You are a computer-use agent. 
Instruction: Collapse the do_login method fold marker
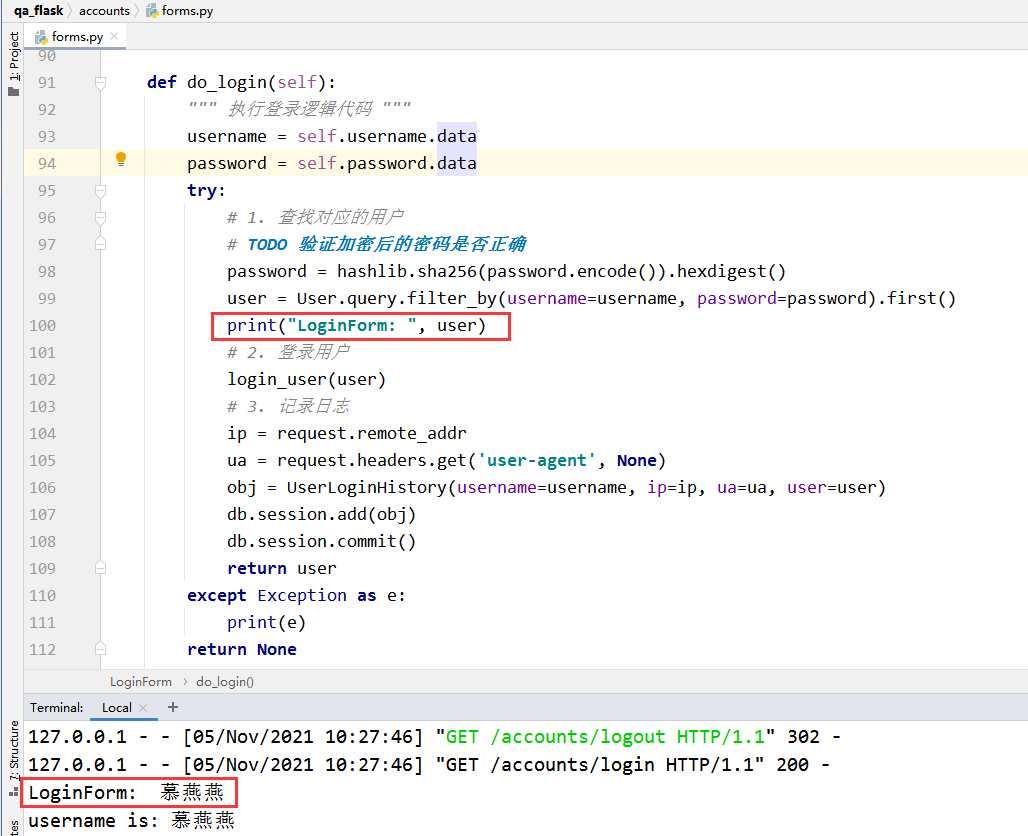coord(100,83)
